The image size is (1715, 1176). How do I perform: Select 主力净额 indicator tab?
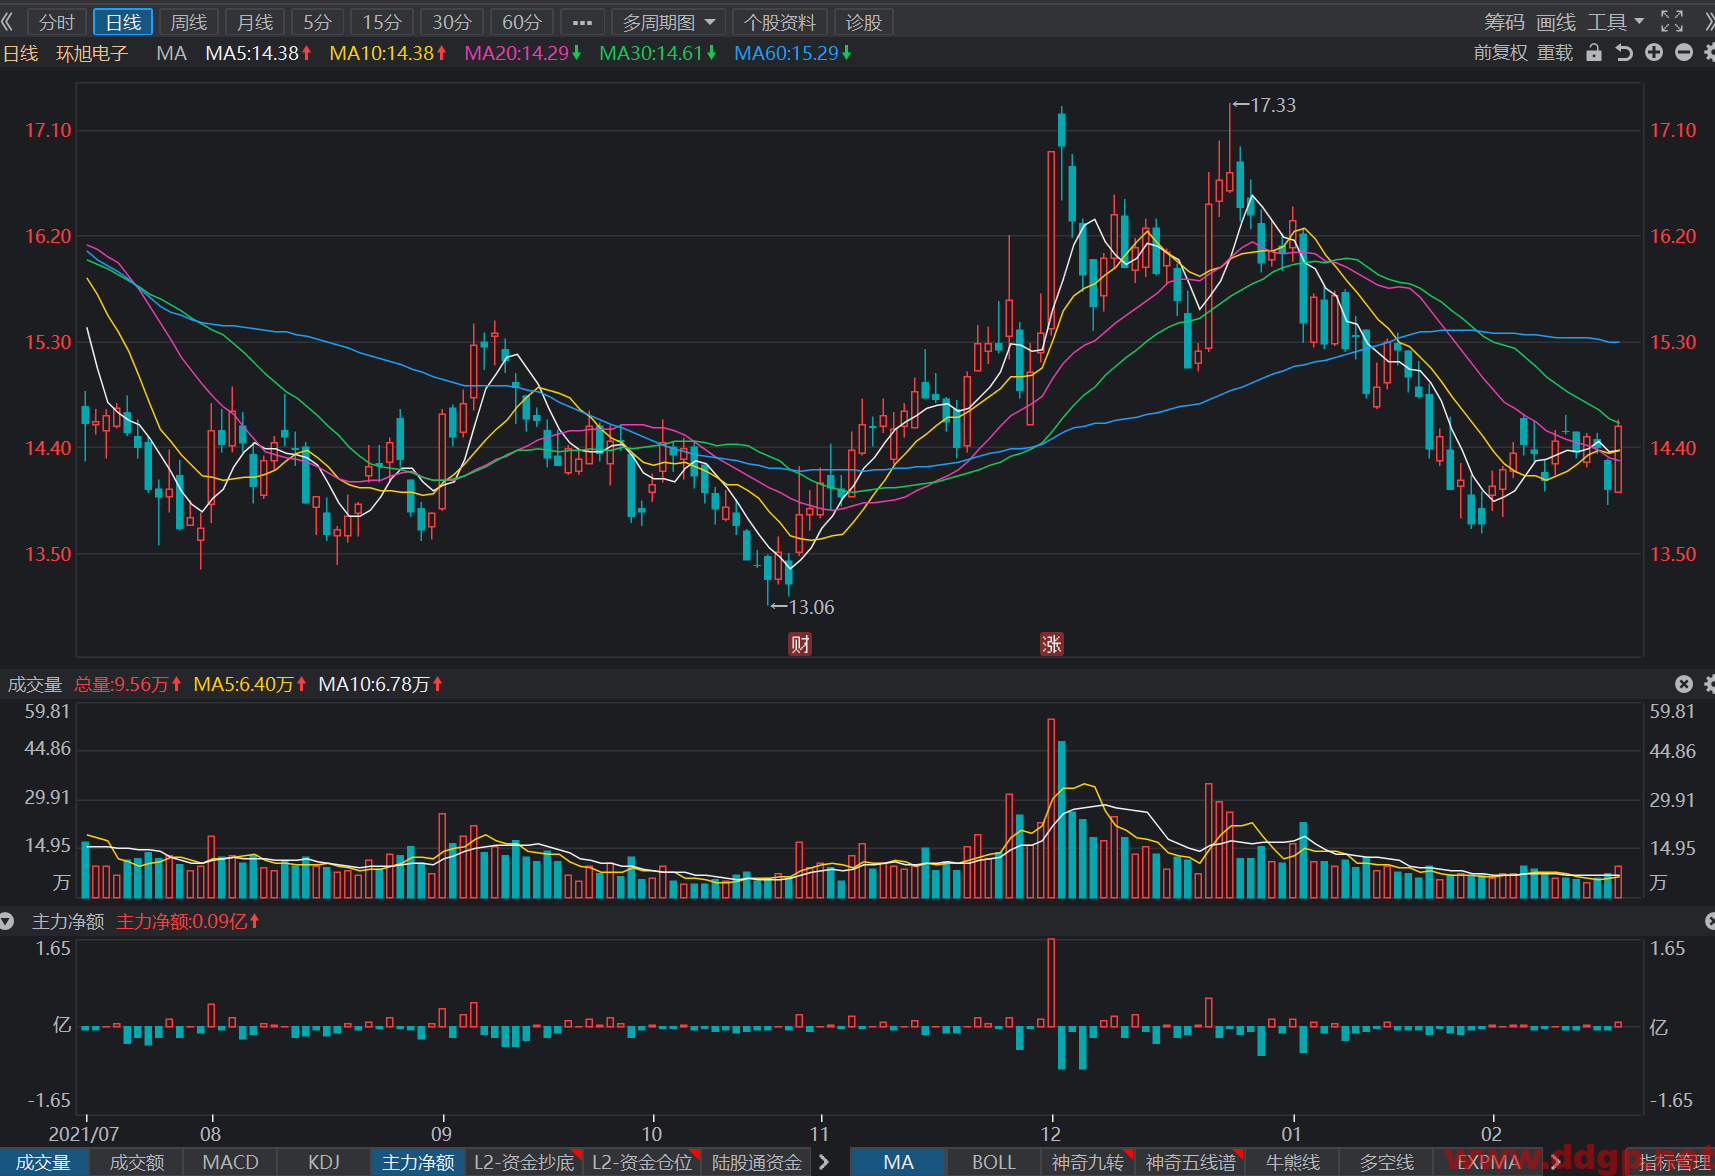click(x=418, y=1162)
